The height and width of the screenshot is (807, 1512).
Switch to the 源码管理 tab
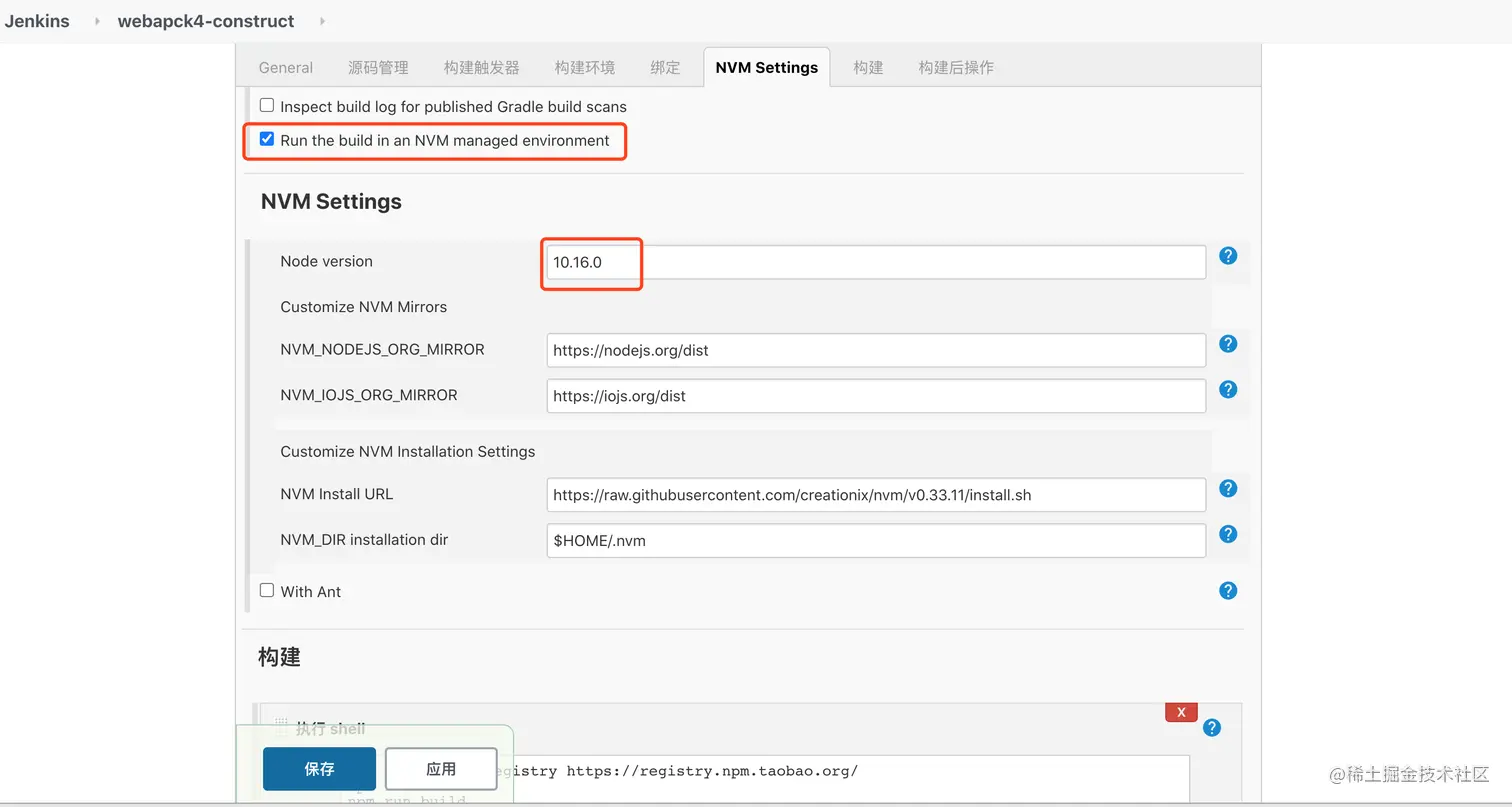coord(378,67)
